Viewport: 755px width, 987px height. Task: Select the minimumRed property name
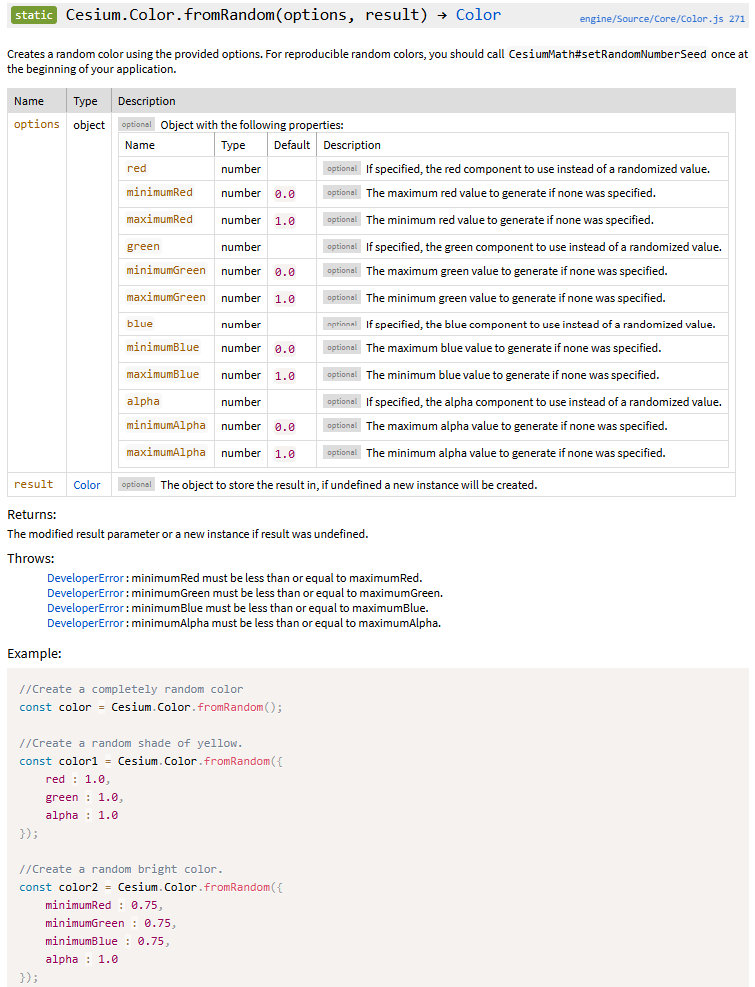click(159, 192)
